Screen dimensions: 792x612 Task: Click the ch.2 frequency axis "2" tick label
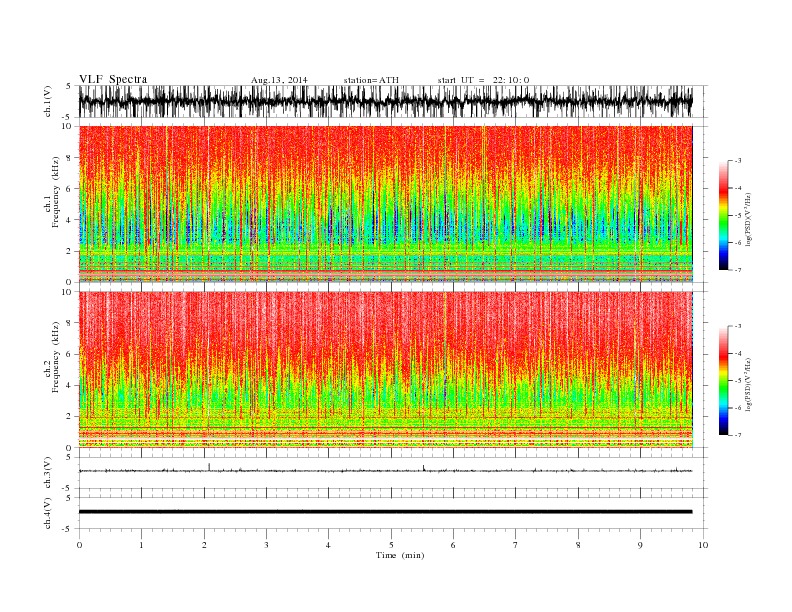pos(69,417)
